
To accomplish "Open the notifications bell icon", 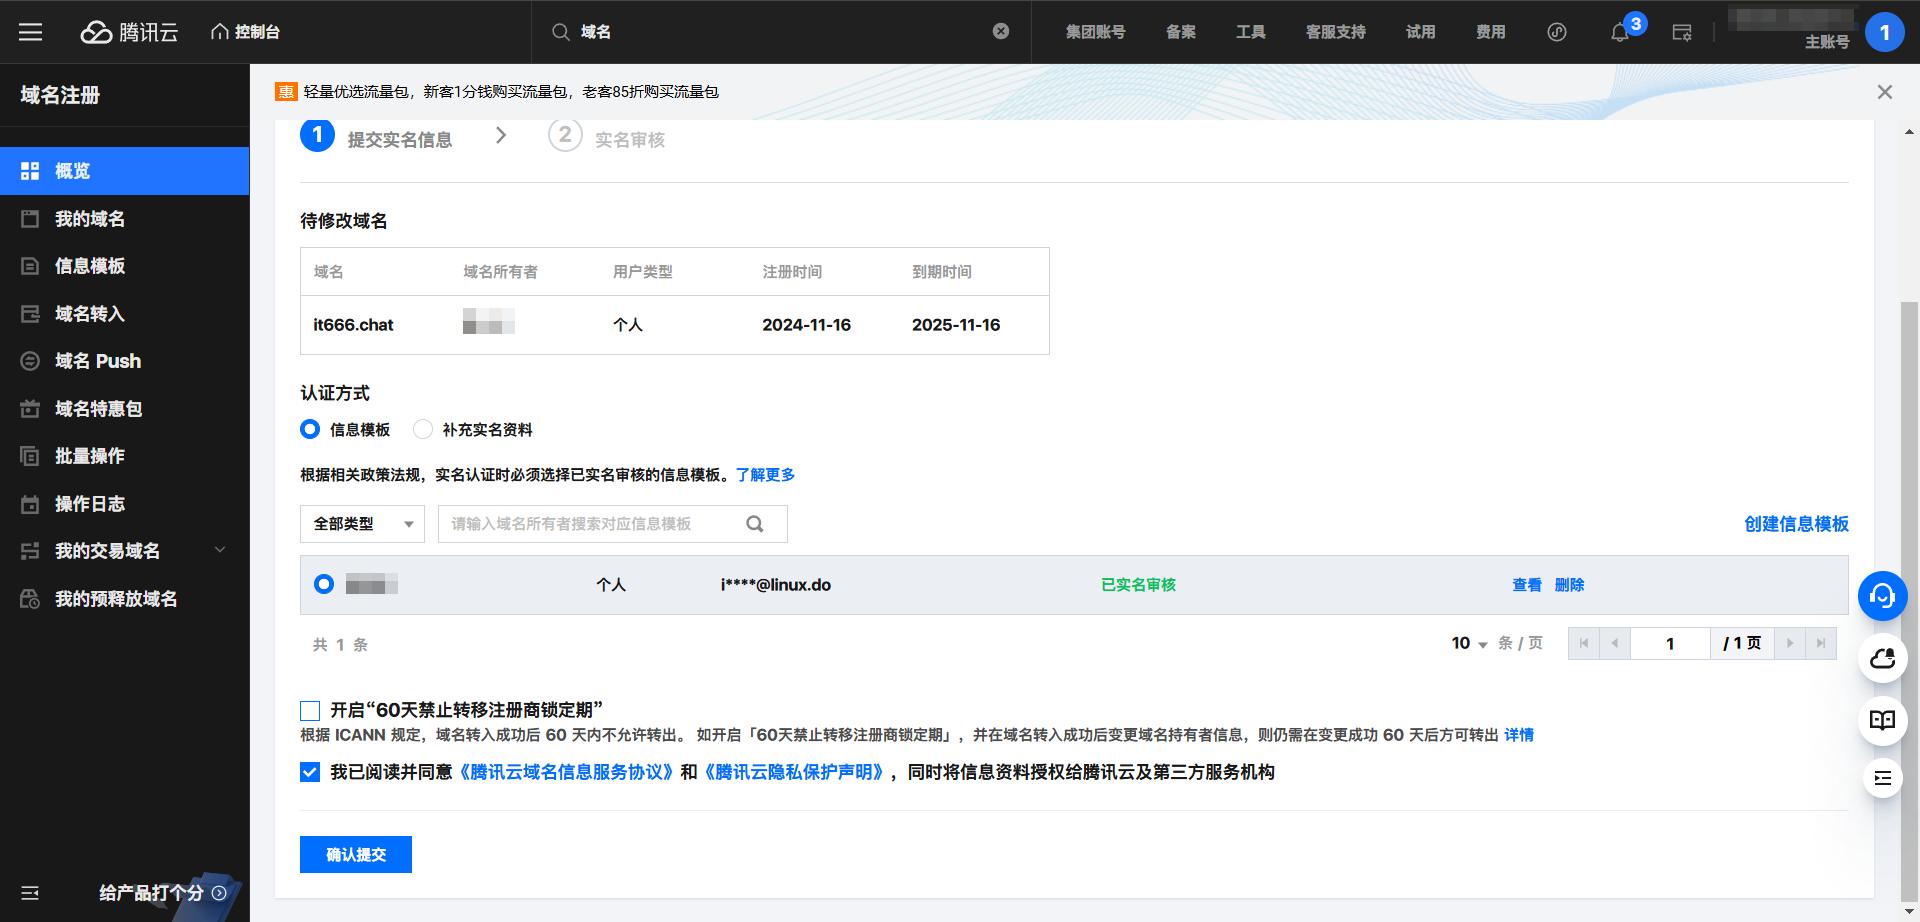I will pos(1620,33).
